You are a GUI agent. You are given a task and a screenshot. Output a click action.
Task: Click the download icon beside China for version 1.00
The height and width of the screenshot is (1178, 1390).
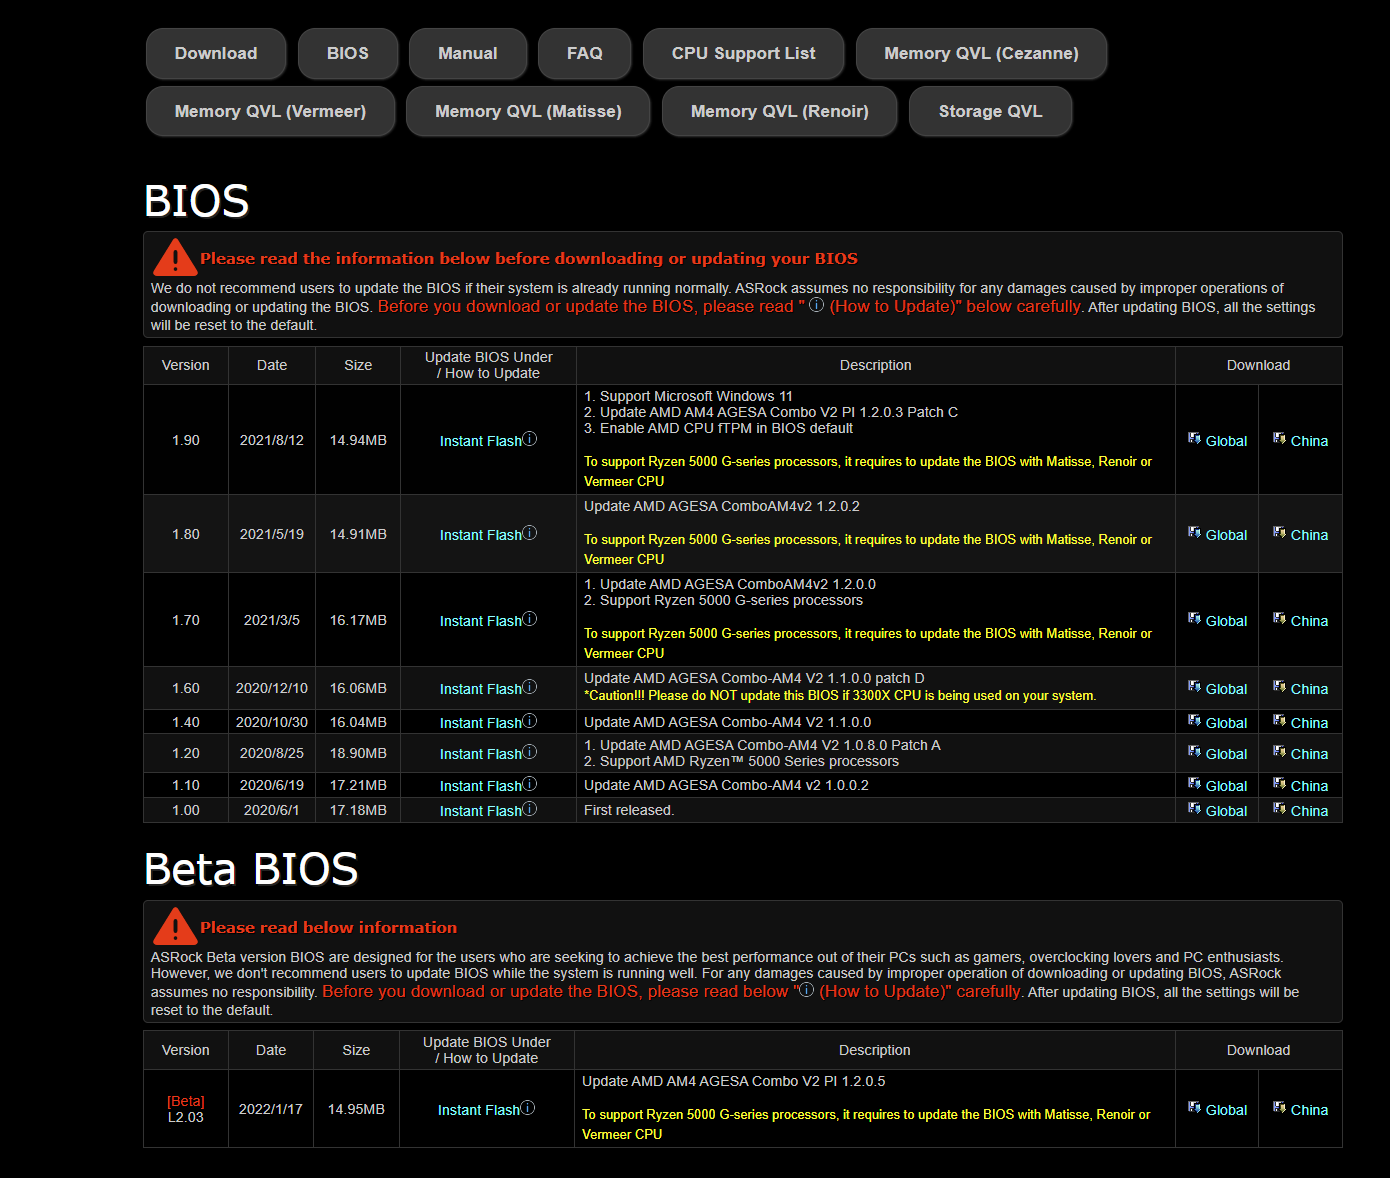coord(1279,808)
